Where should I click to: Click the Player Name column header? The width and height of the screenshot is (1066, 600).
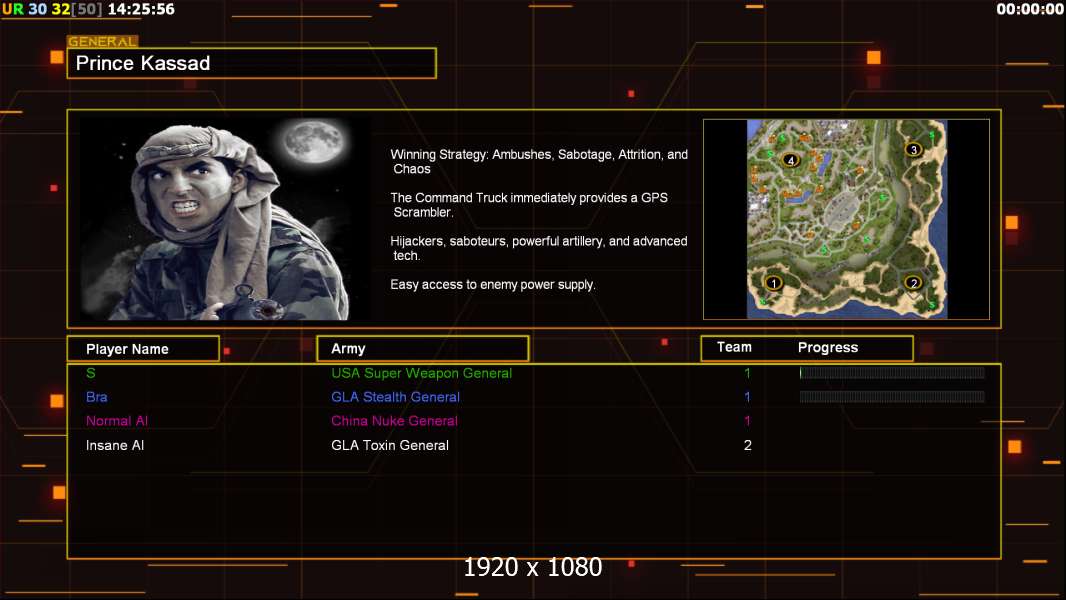143,349
